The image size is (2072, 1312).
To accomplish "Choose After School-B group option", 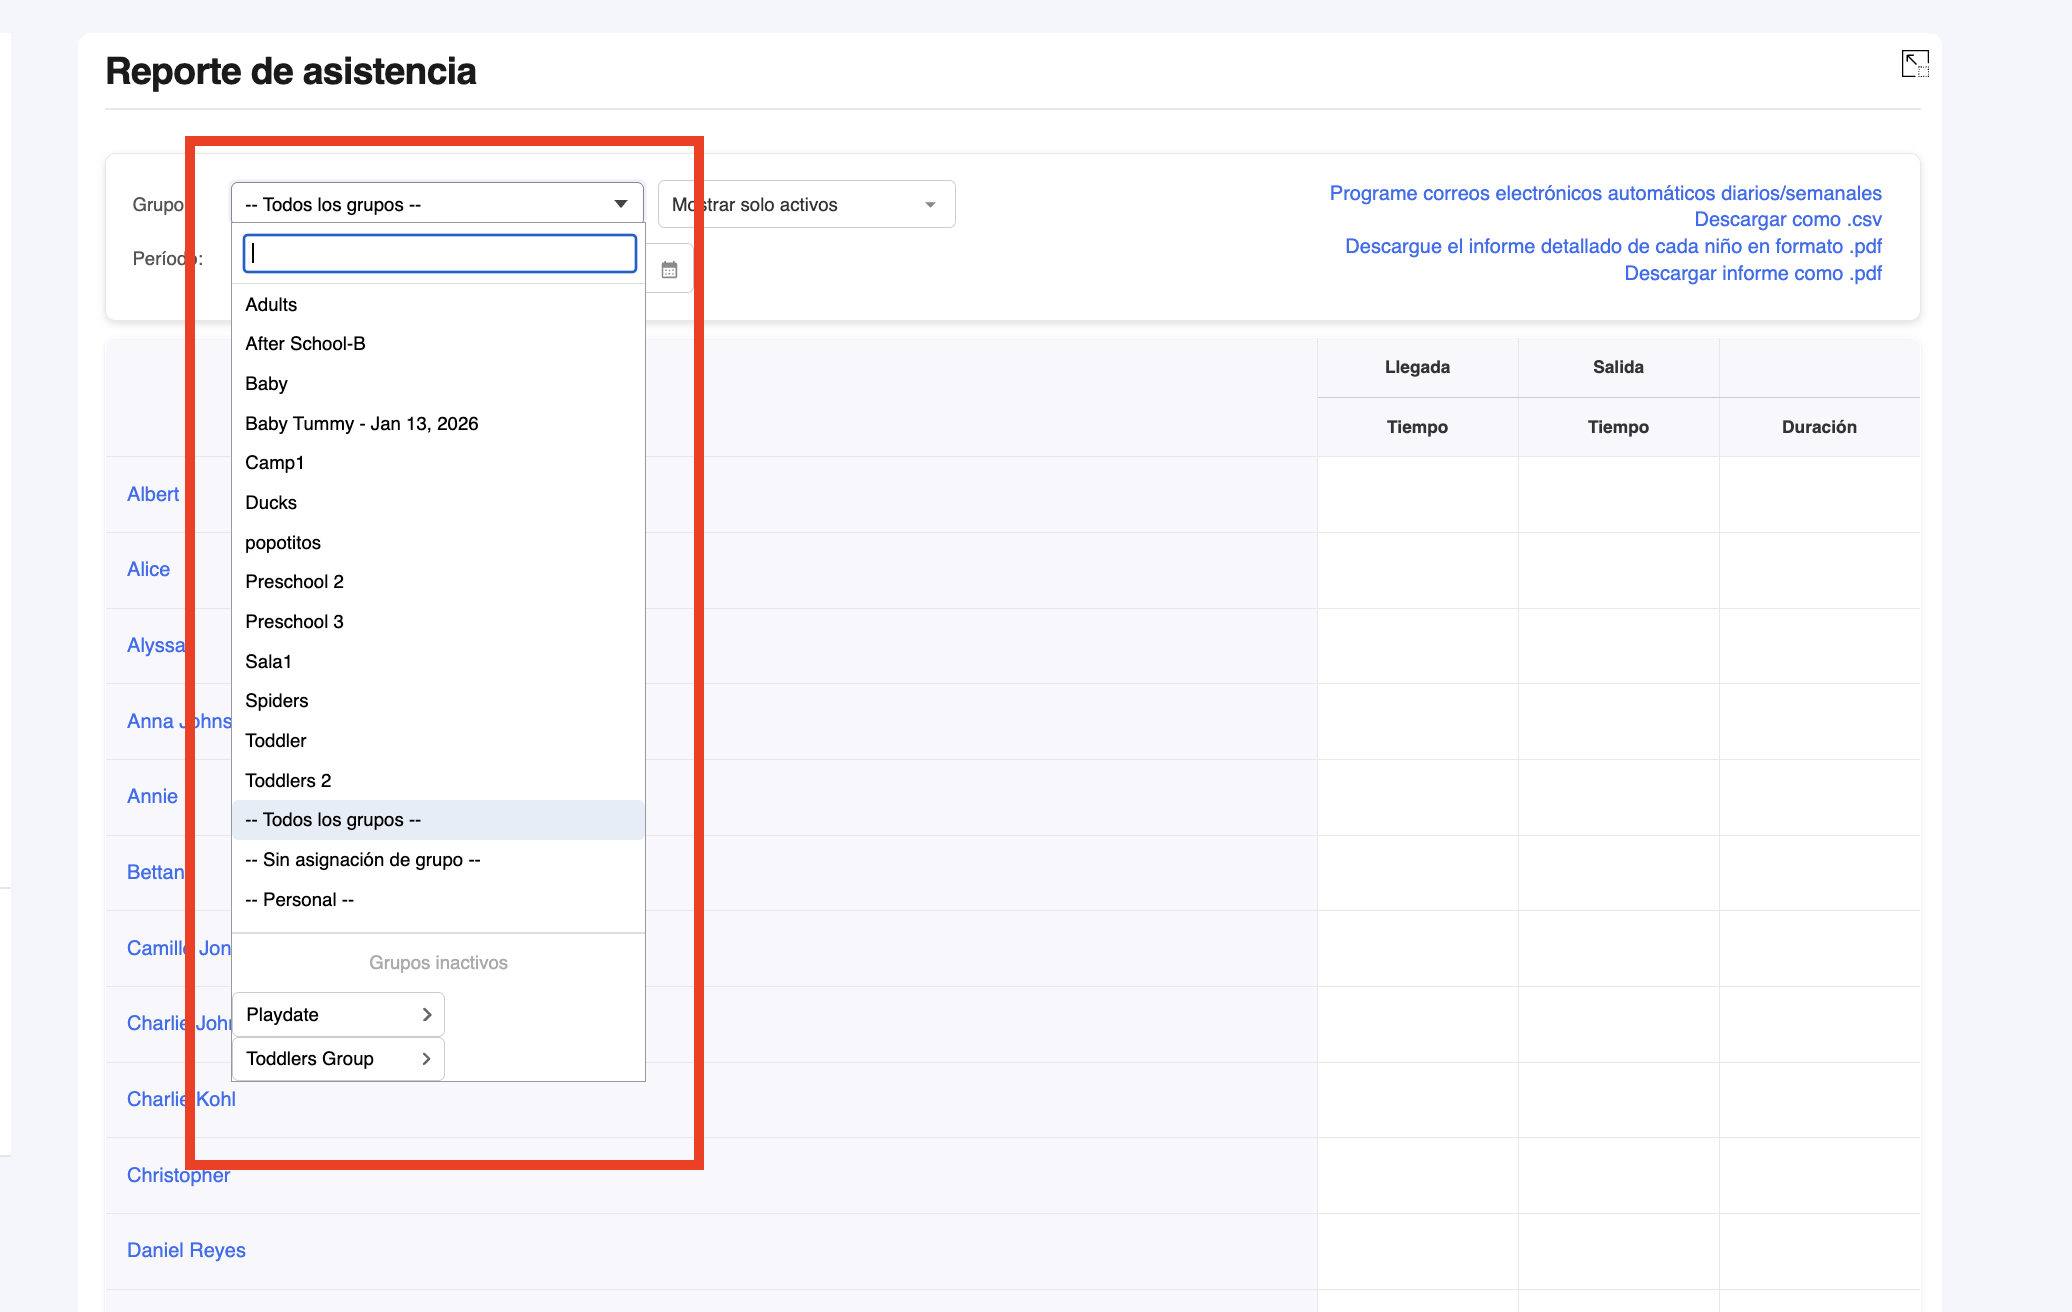I will (x=305, y=344).
